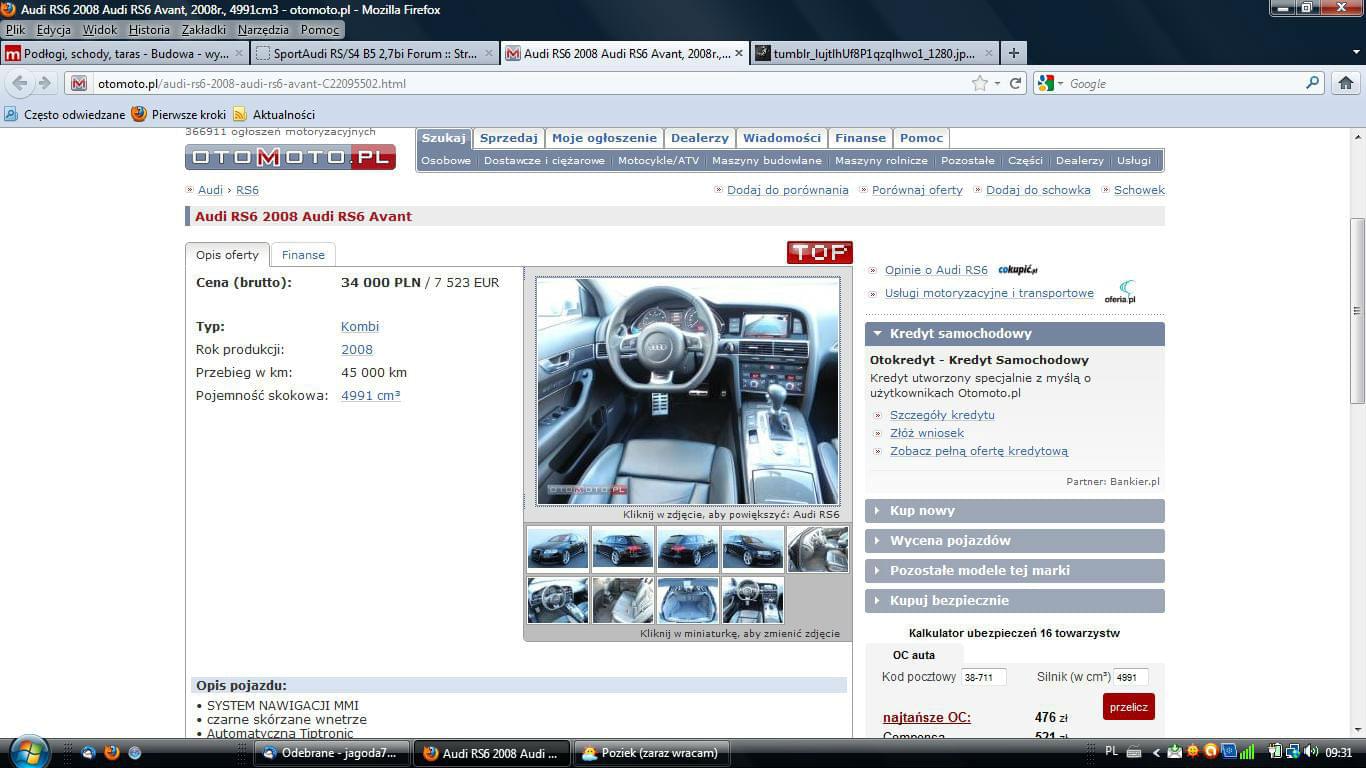Bookmark the page with star icon

[980, 84]
